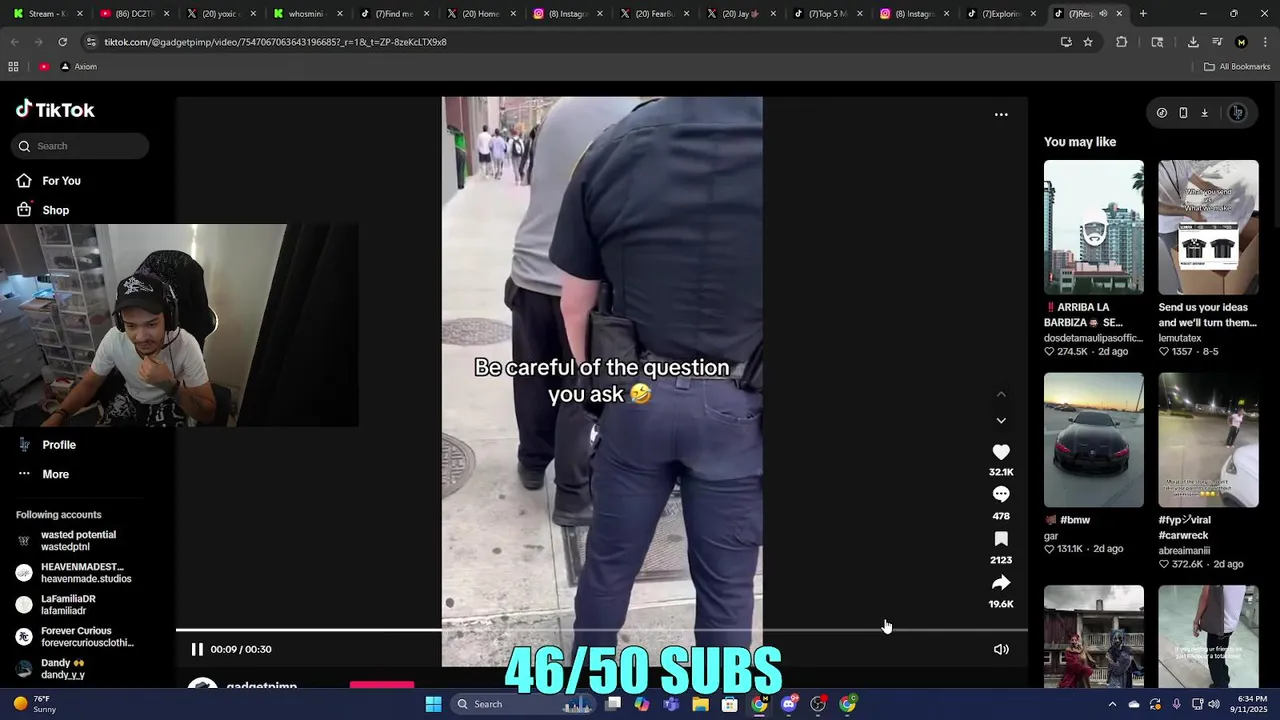Image resolution: width=1280 pixels, height=720 pixels.
Task: Open the Windows Start menu
Action: coord(433,704)
